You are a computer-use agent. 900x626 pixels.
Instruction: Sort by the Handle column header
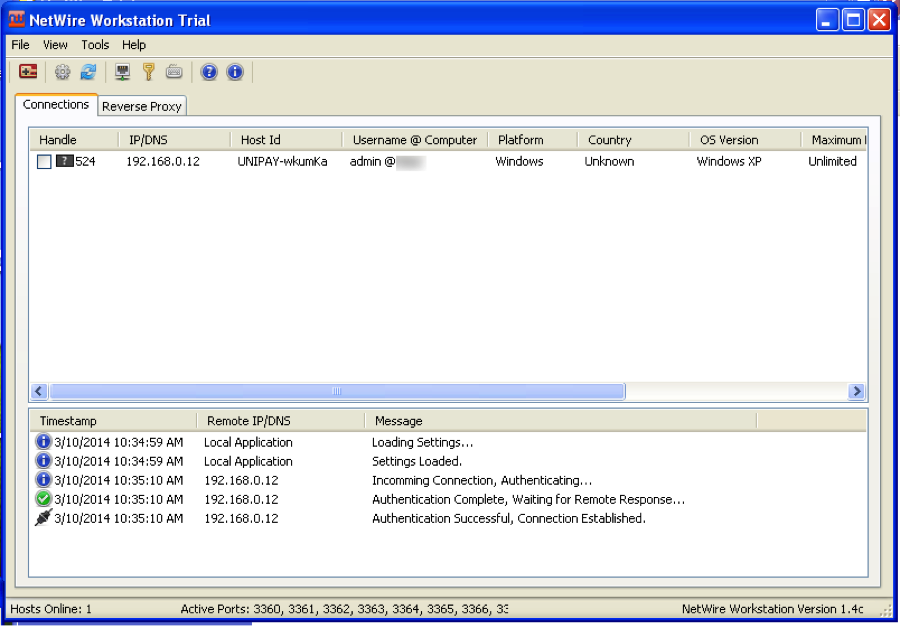(x=74, y=140)
